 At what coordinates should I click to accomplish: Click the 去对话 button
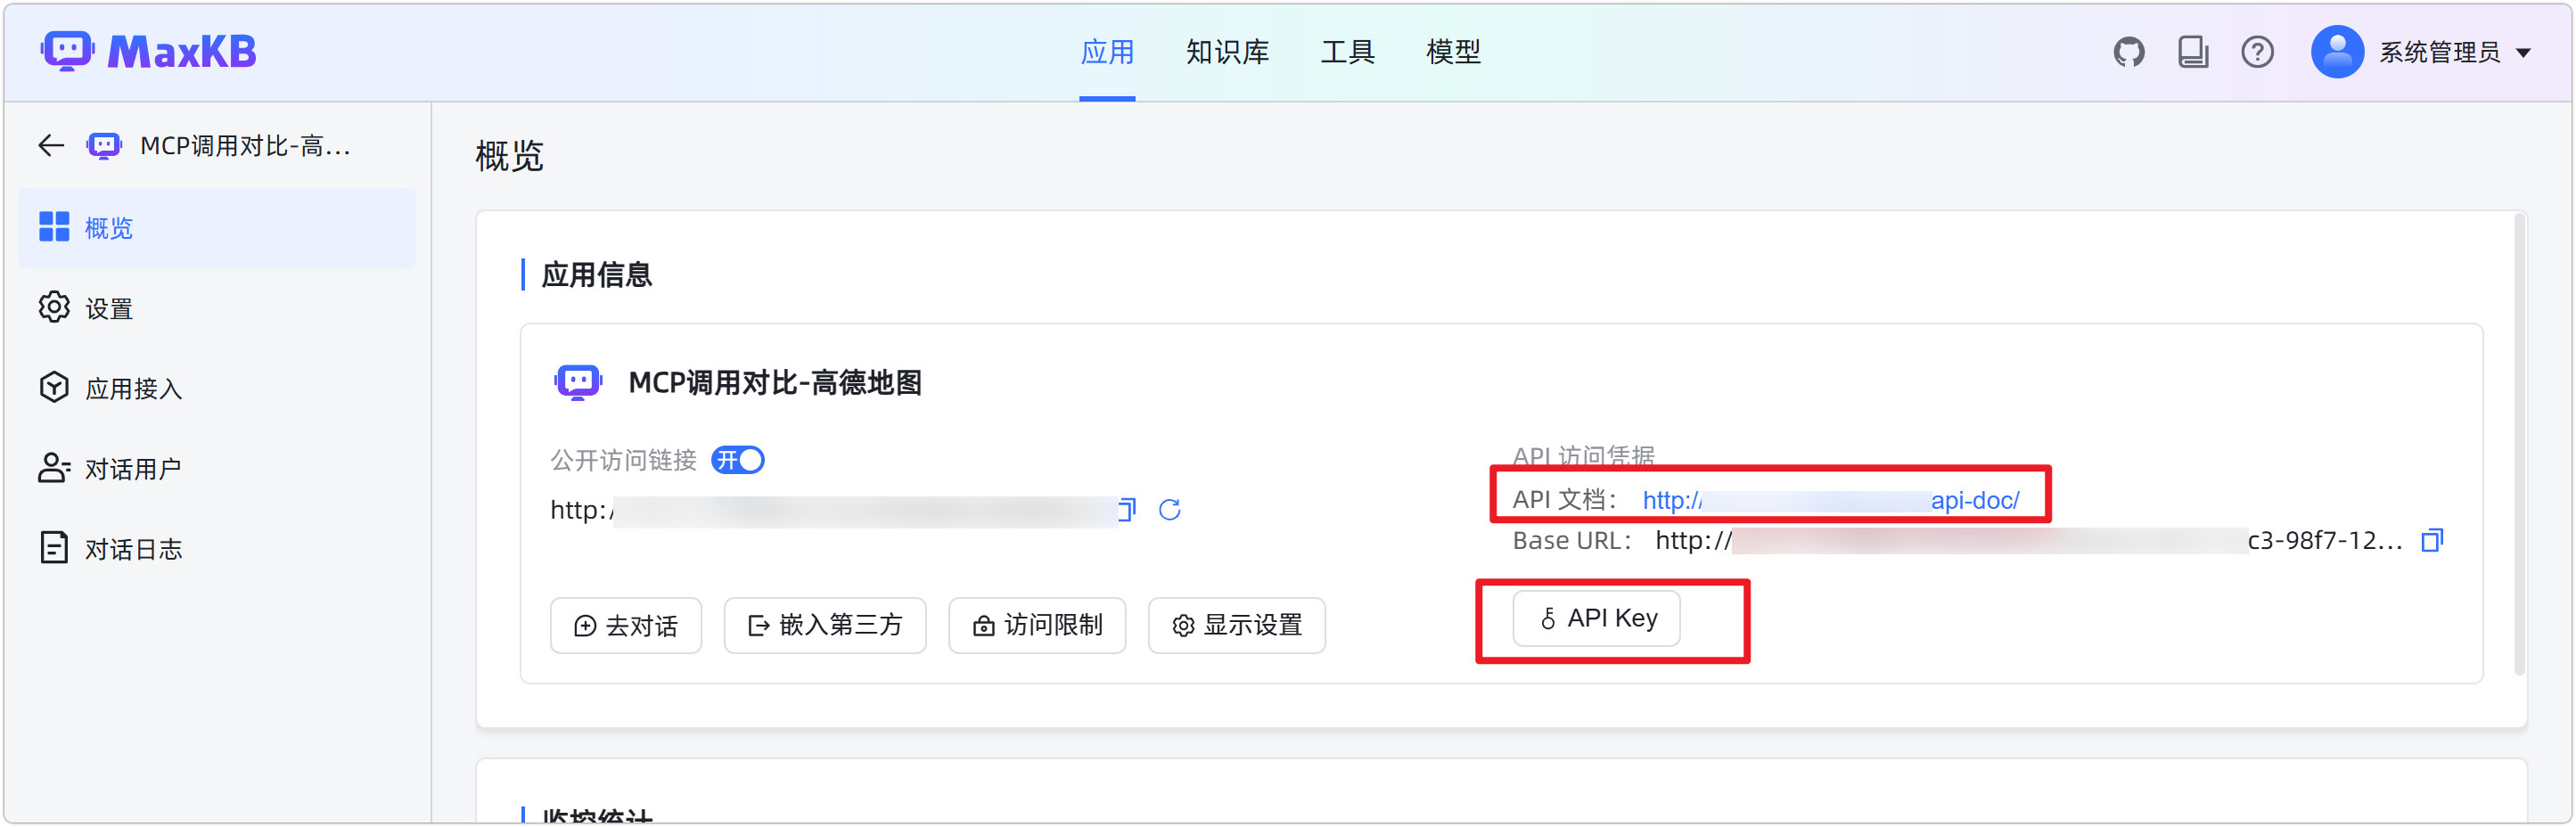coord(626,626)
